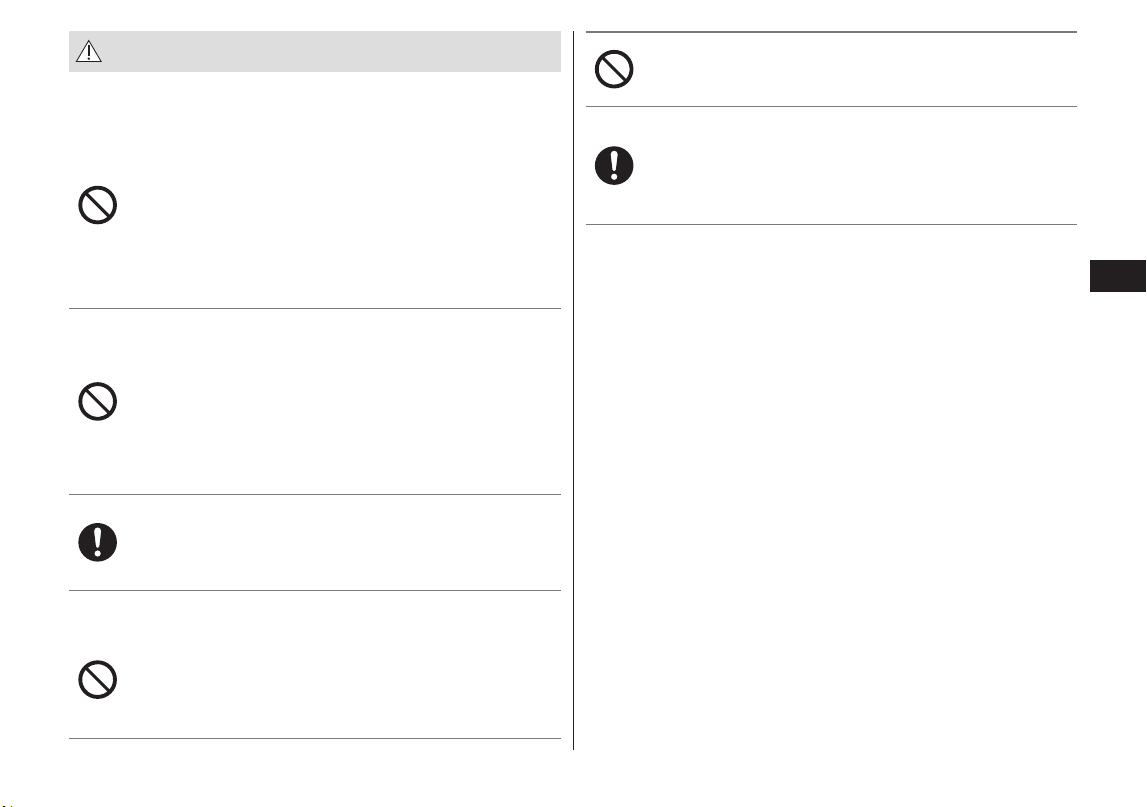Click the vertical divider between the two columns
This screenshot has width=1147, height=807.
click(574, 390)
